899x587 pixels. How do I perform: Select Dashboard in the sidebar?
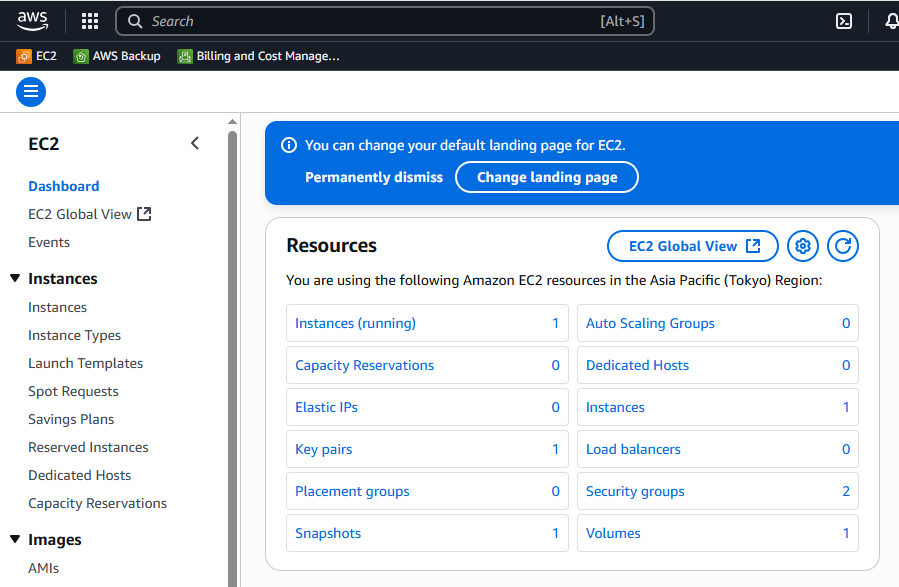64,186
